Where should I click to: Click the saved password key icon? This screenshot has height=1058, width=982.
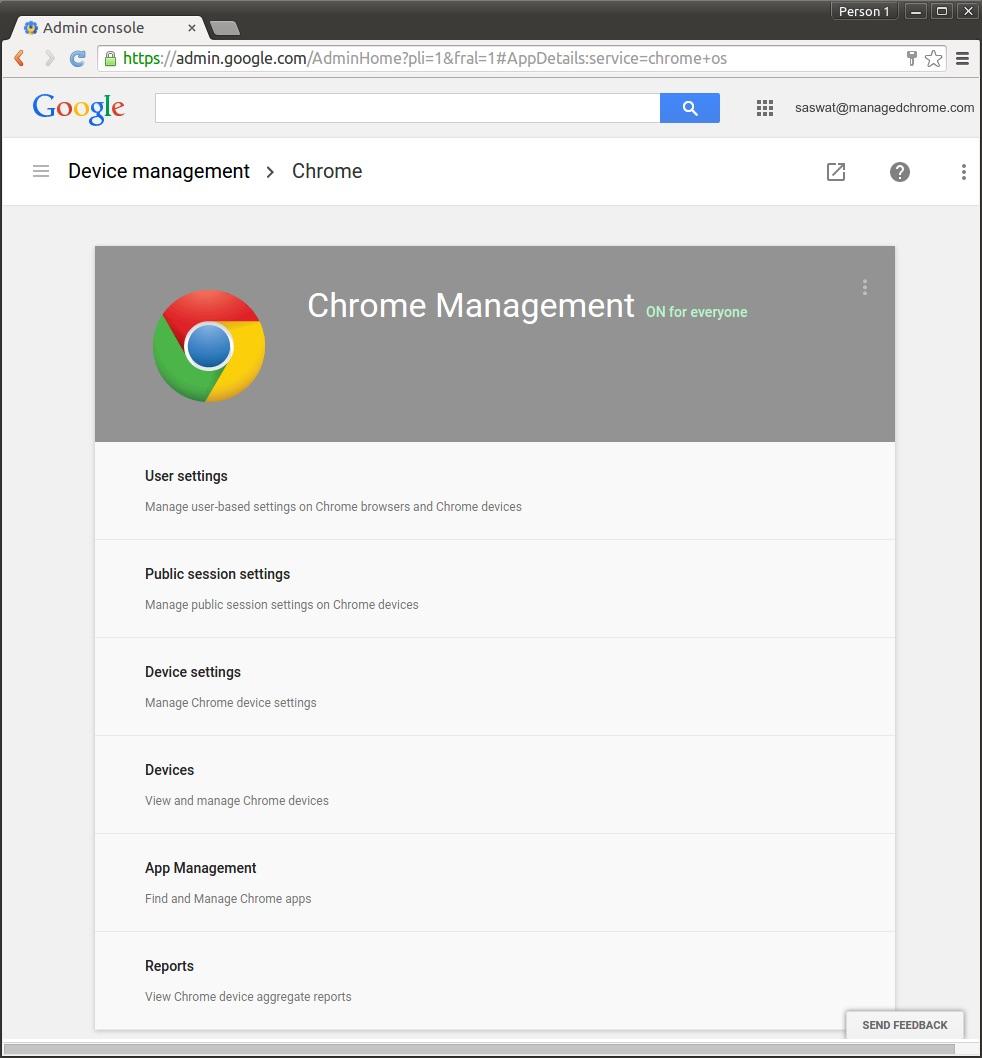(x=911, y=58)
